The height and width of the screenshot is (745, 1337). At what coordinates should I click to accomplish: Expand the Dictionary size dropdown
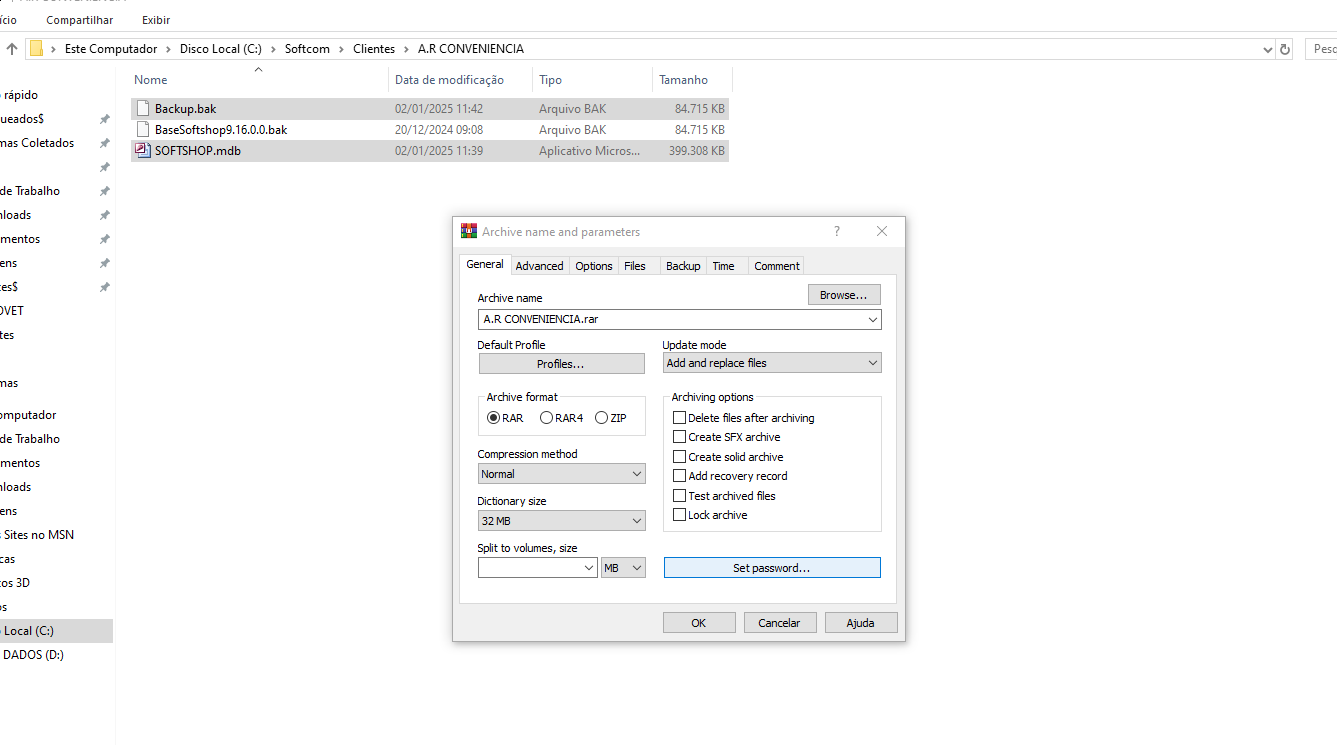coord(561,521)
